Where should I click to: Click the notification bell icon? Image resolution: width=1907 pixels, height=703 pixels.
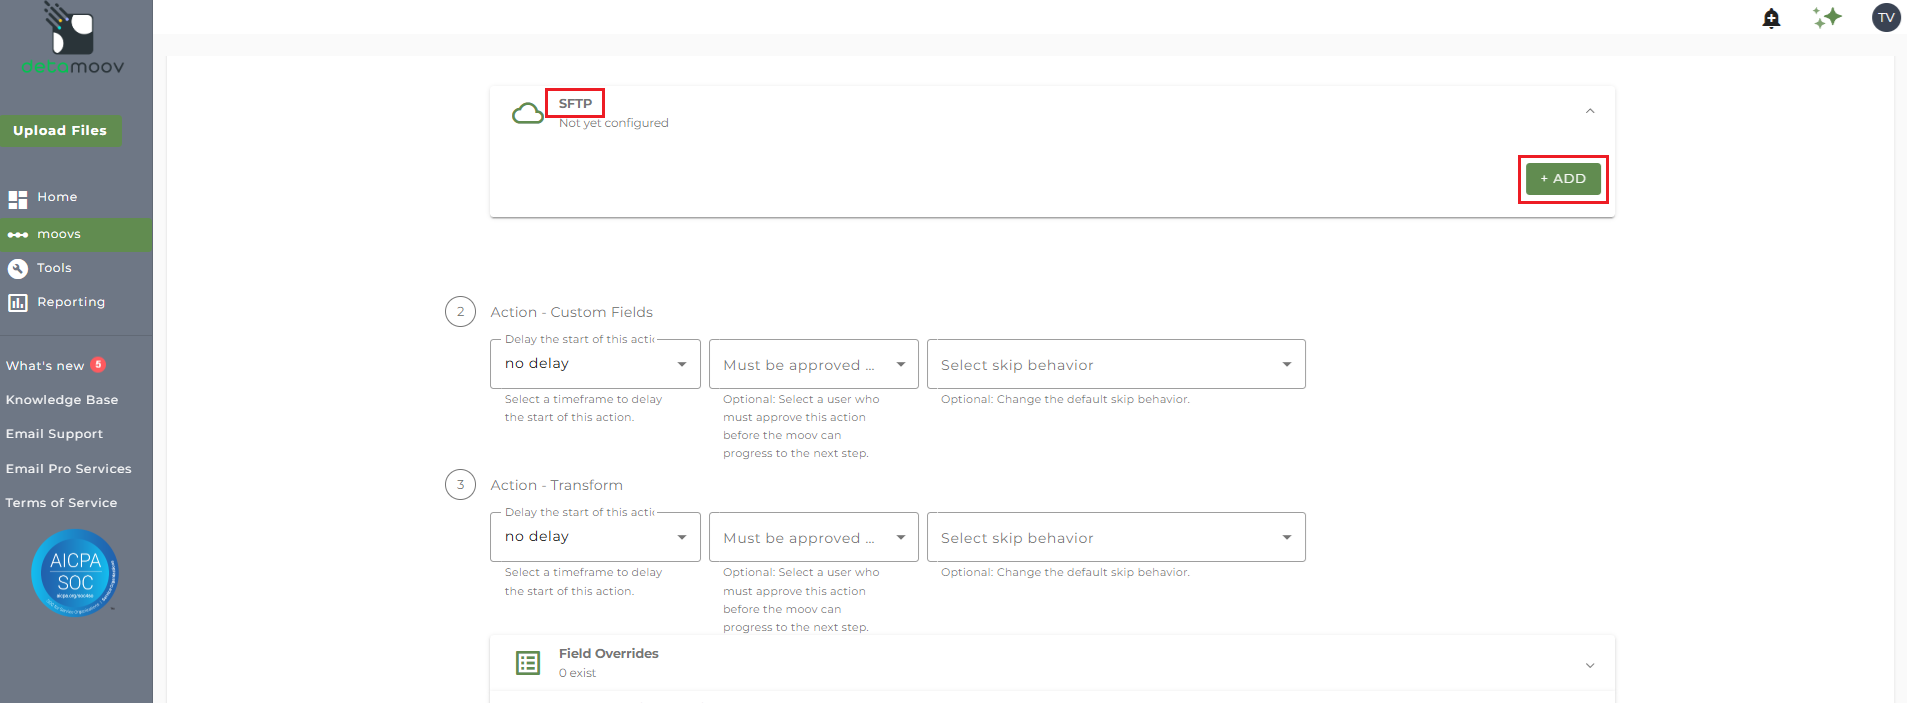click(x=1771, y=18)
